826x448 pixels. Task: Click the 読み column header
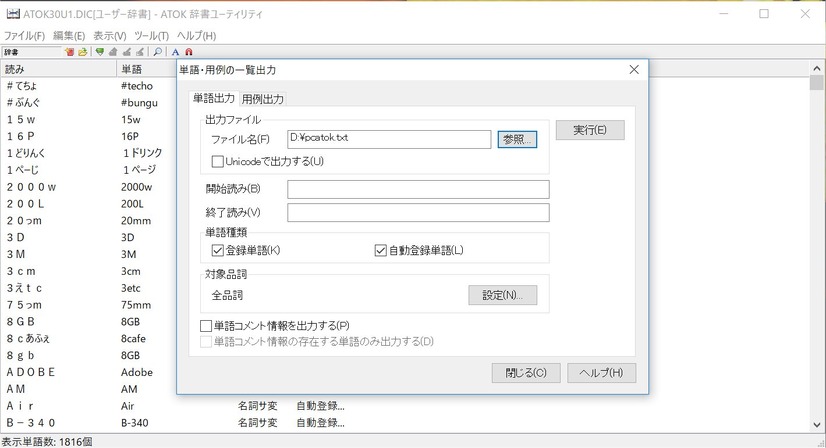(x=58, y=69)
